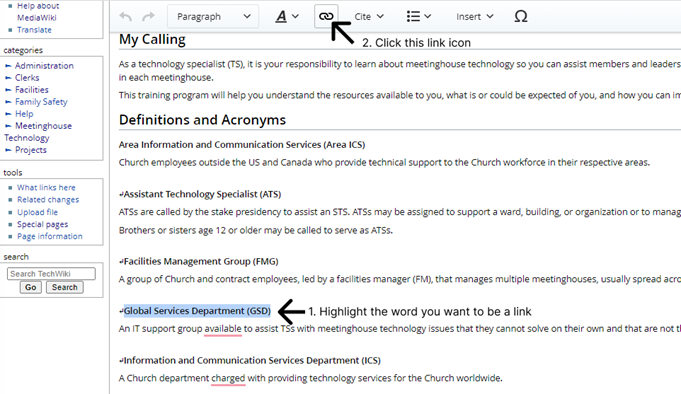This screenshot has width=681, height=394.
Task: Click the redo arrow in editor toolbar
Action: coord(149,17)
